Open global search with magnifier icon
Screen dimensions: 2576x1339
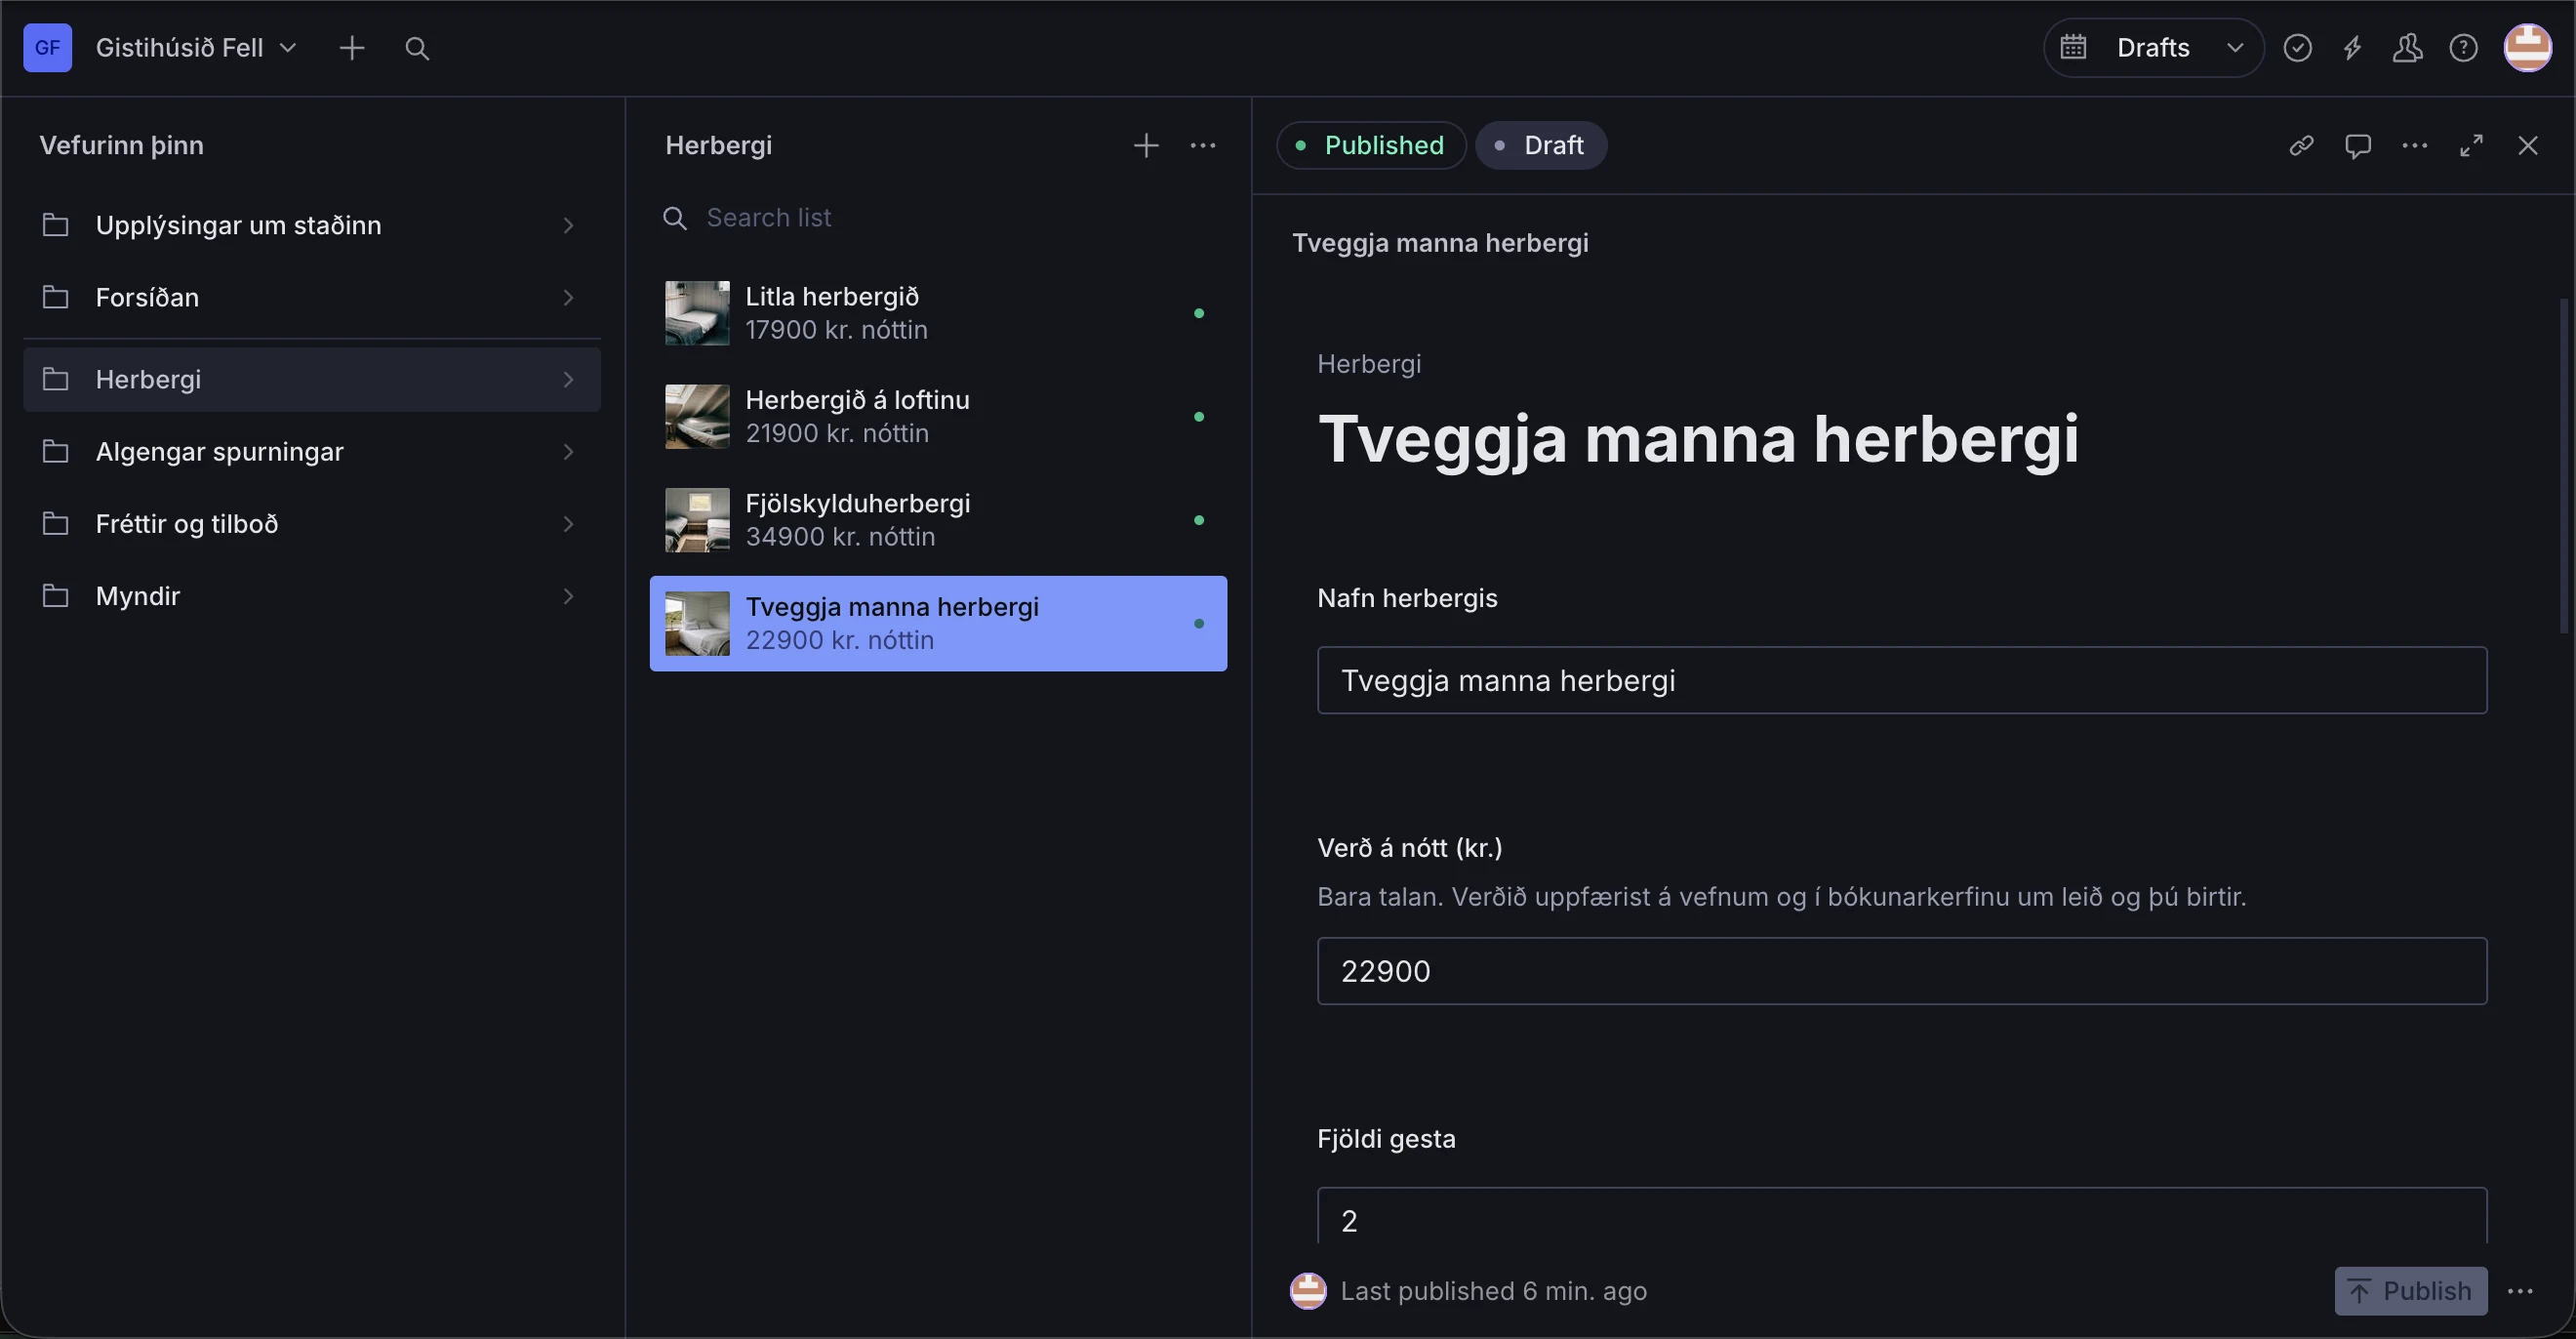(417, 48)
